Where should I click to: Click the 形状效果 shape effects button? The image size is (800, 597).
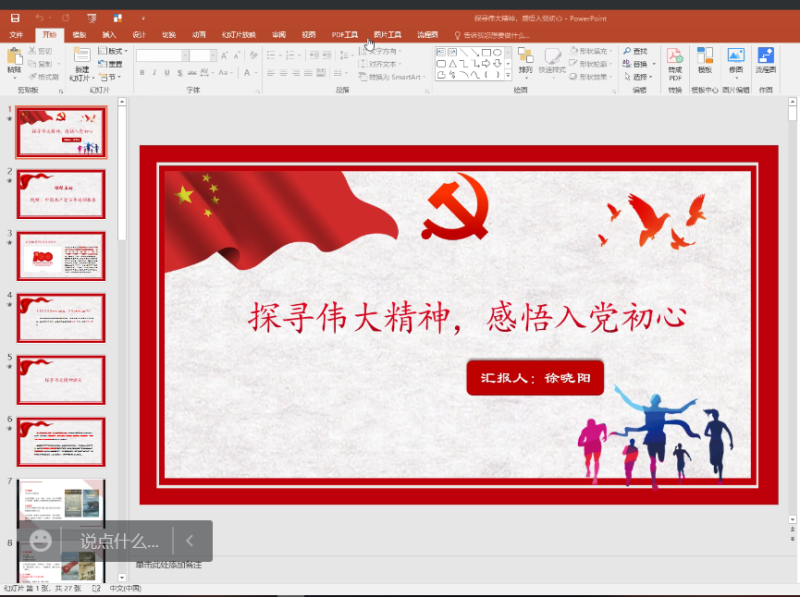pos(591,77)
